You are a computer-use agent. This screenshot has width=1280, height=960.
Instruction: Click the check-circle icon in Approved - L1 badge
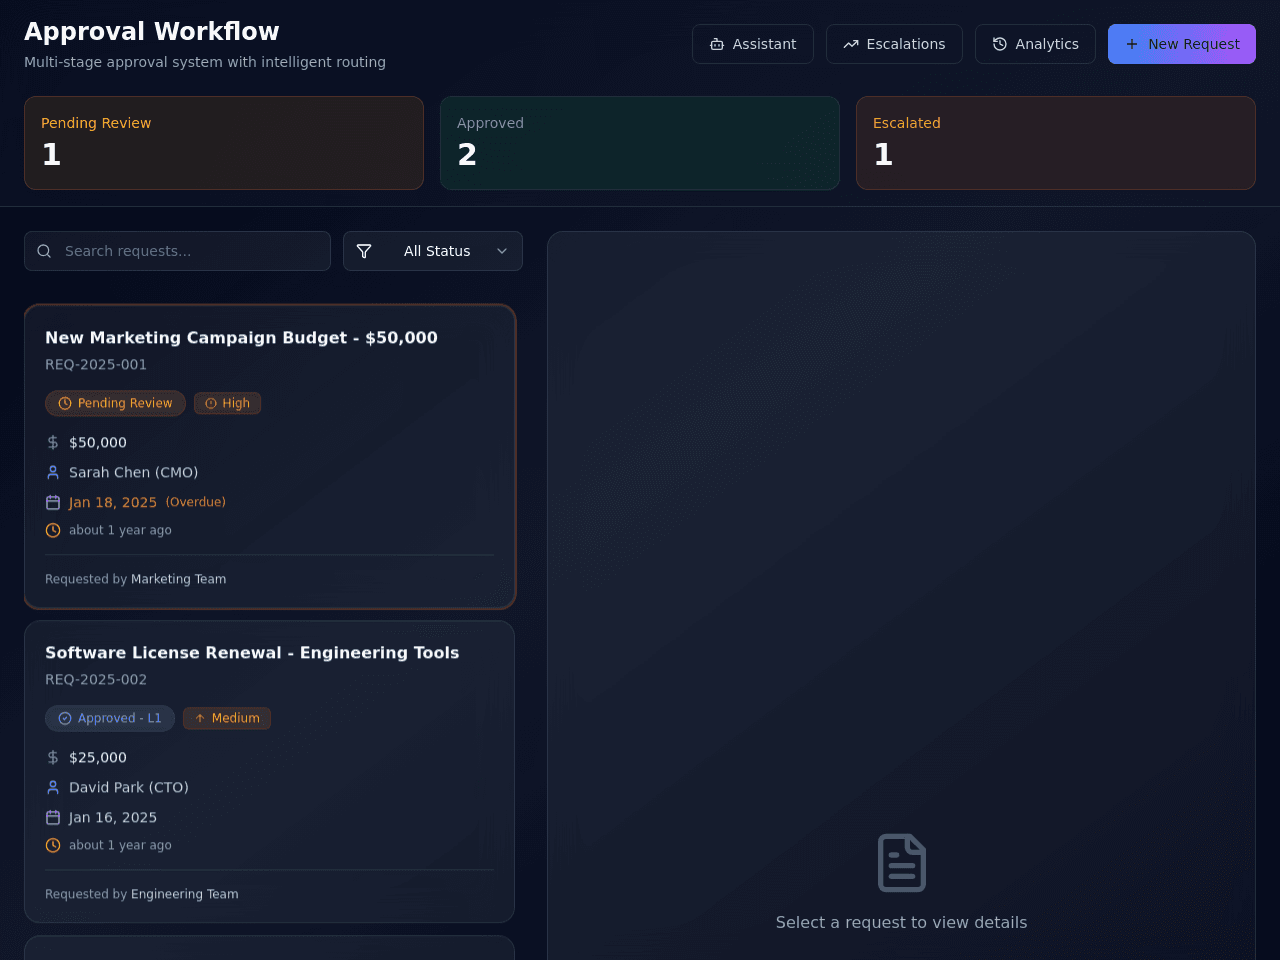pos(65,718)
